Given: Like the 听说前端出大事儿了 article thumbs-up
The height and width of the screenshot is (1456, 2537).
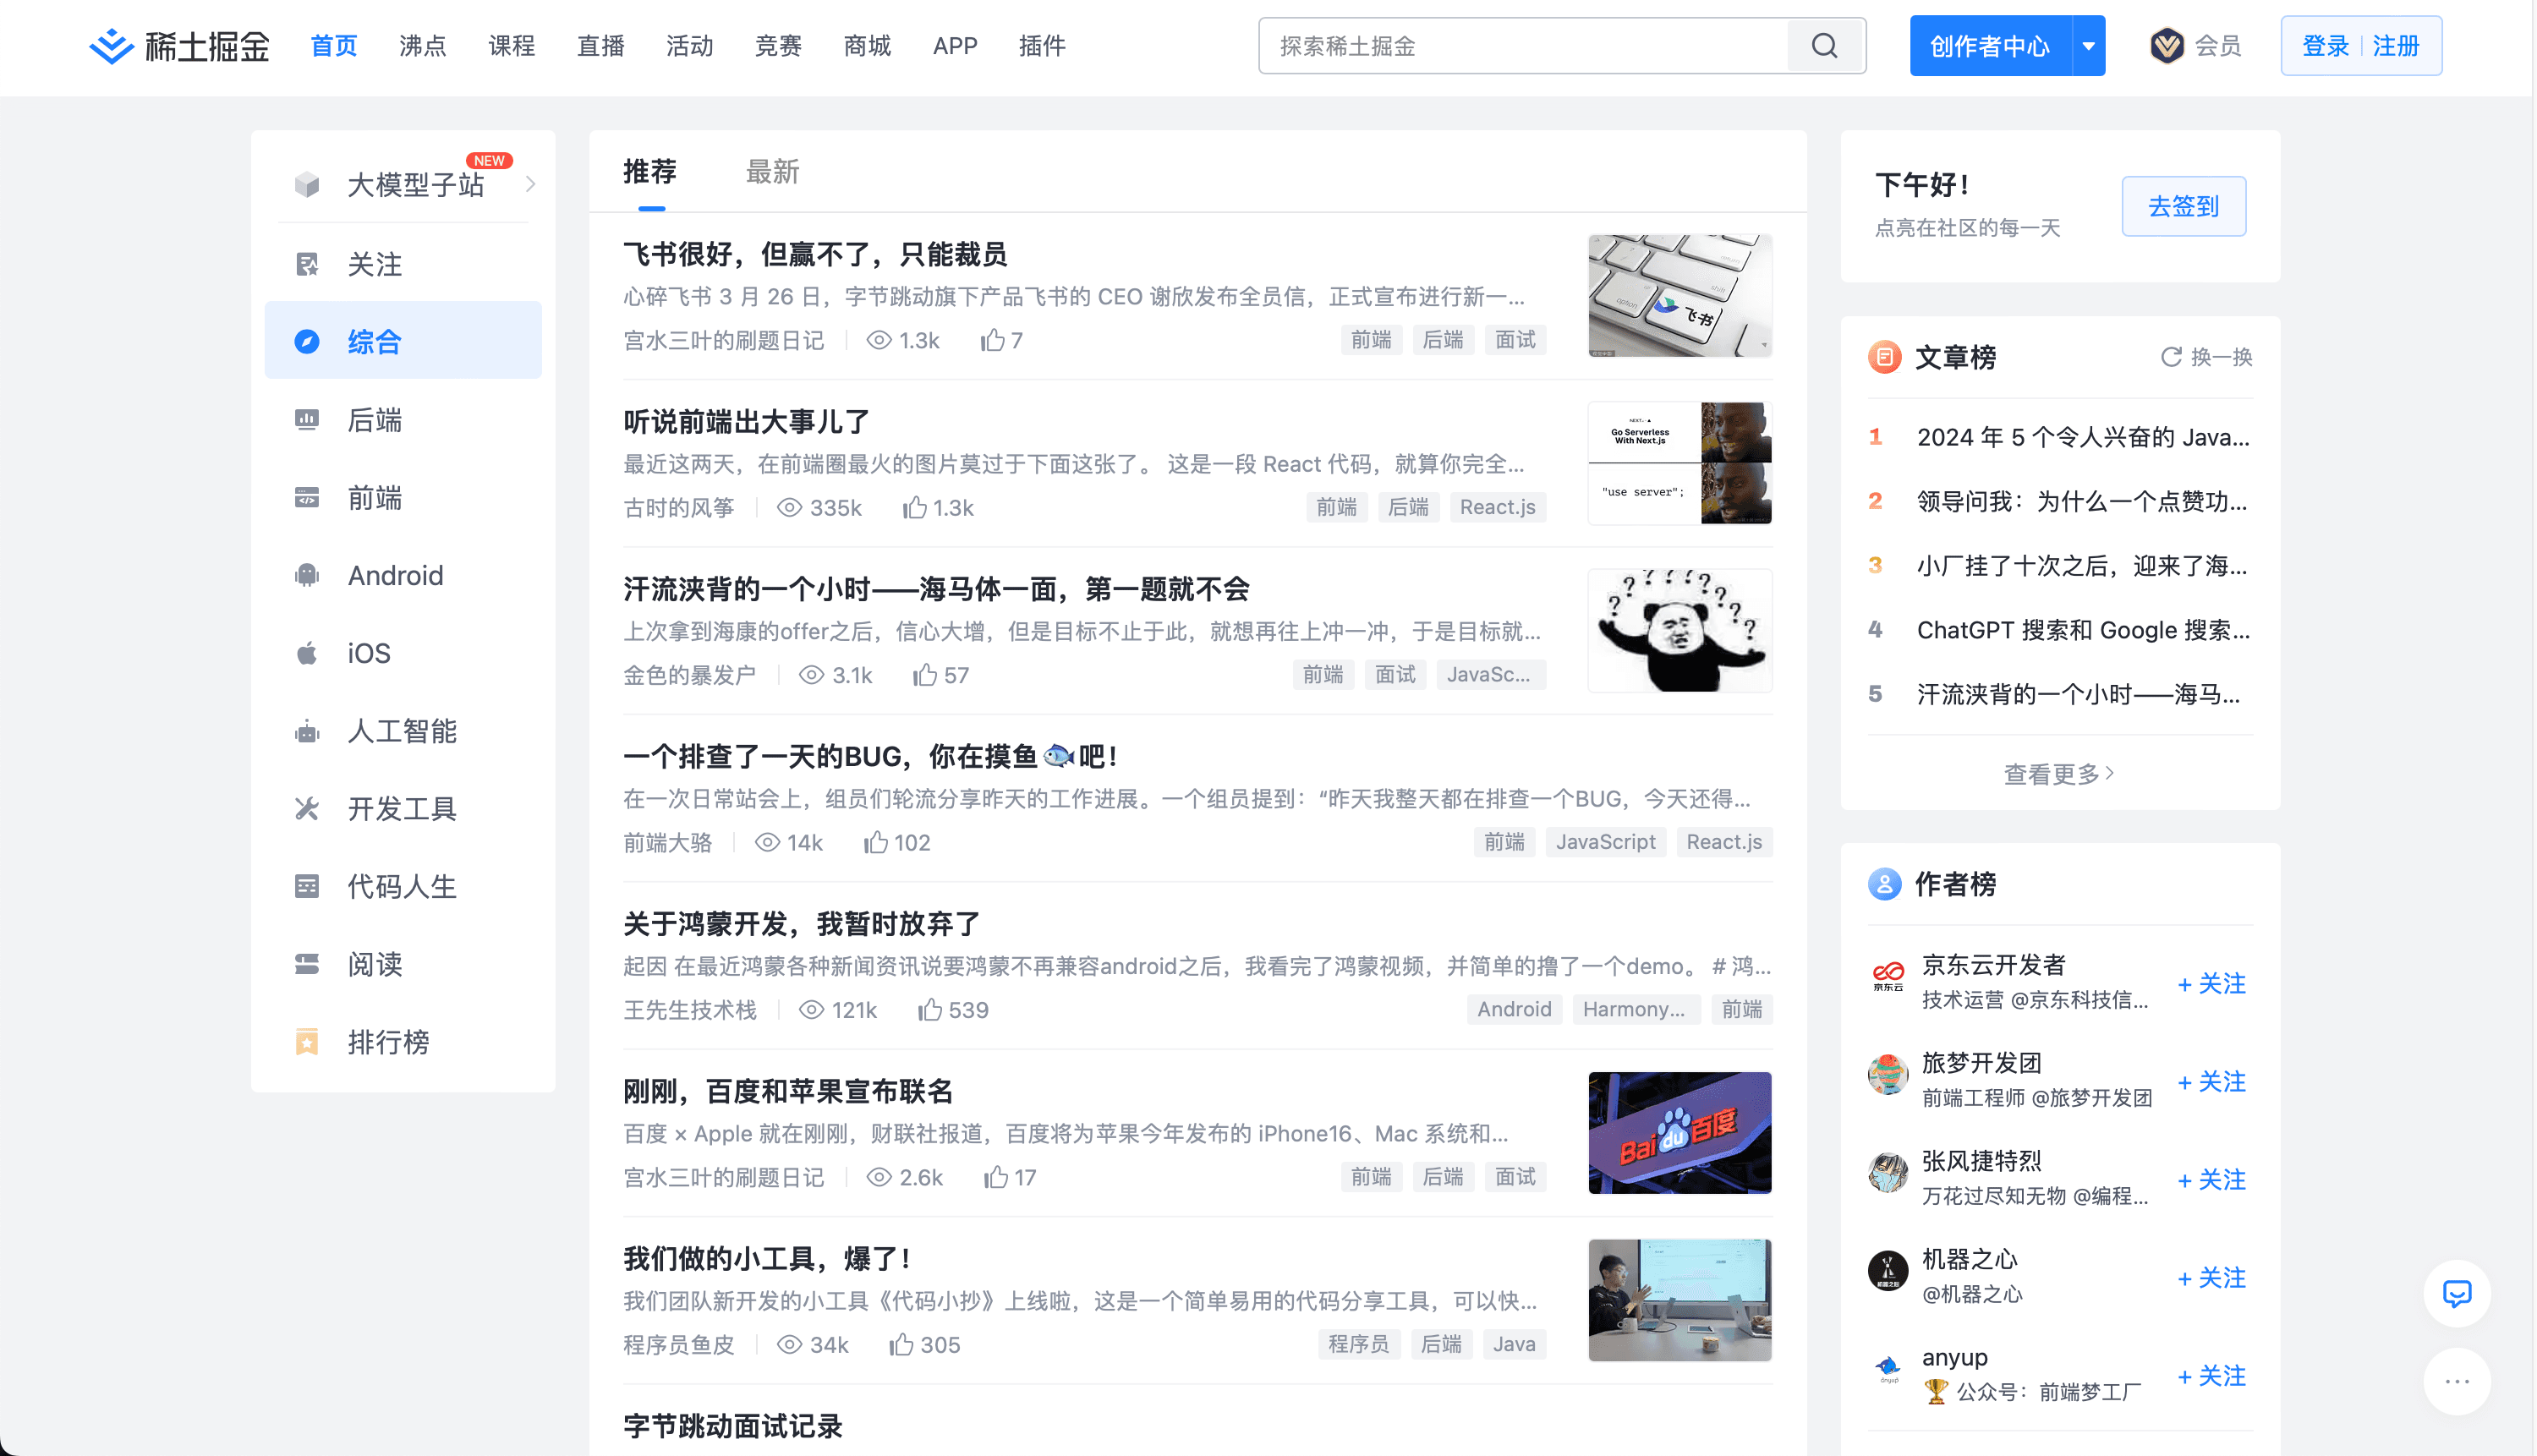Looking at the screenshot, I should point(914,508).
